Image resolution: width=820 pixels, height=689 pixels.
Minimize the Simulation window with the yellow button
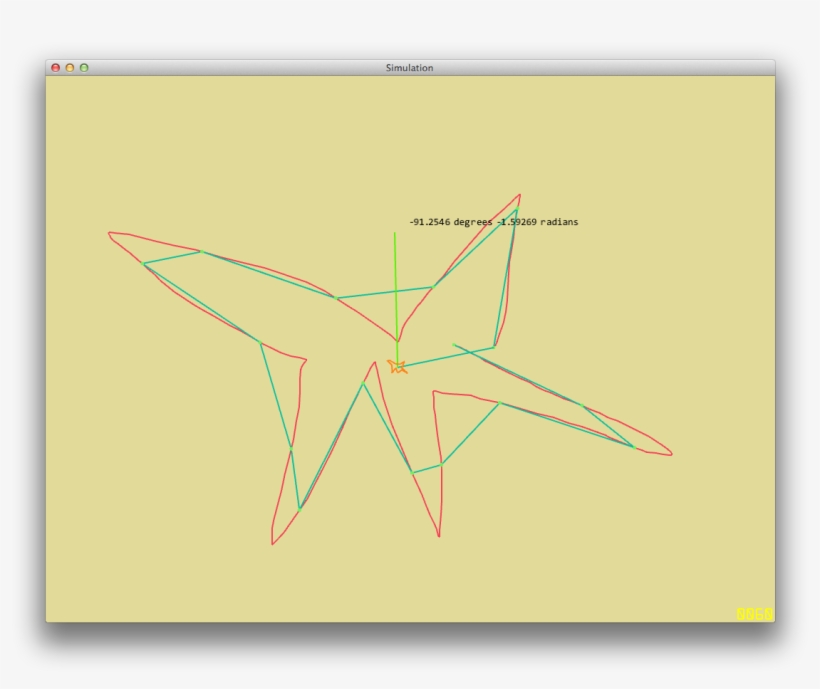point(70,68)
